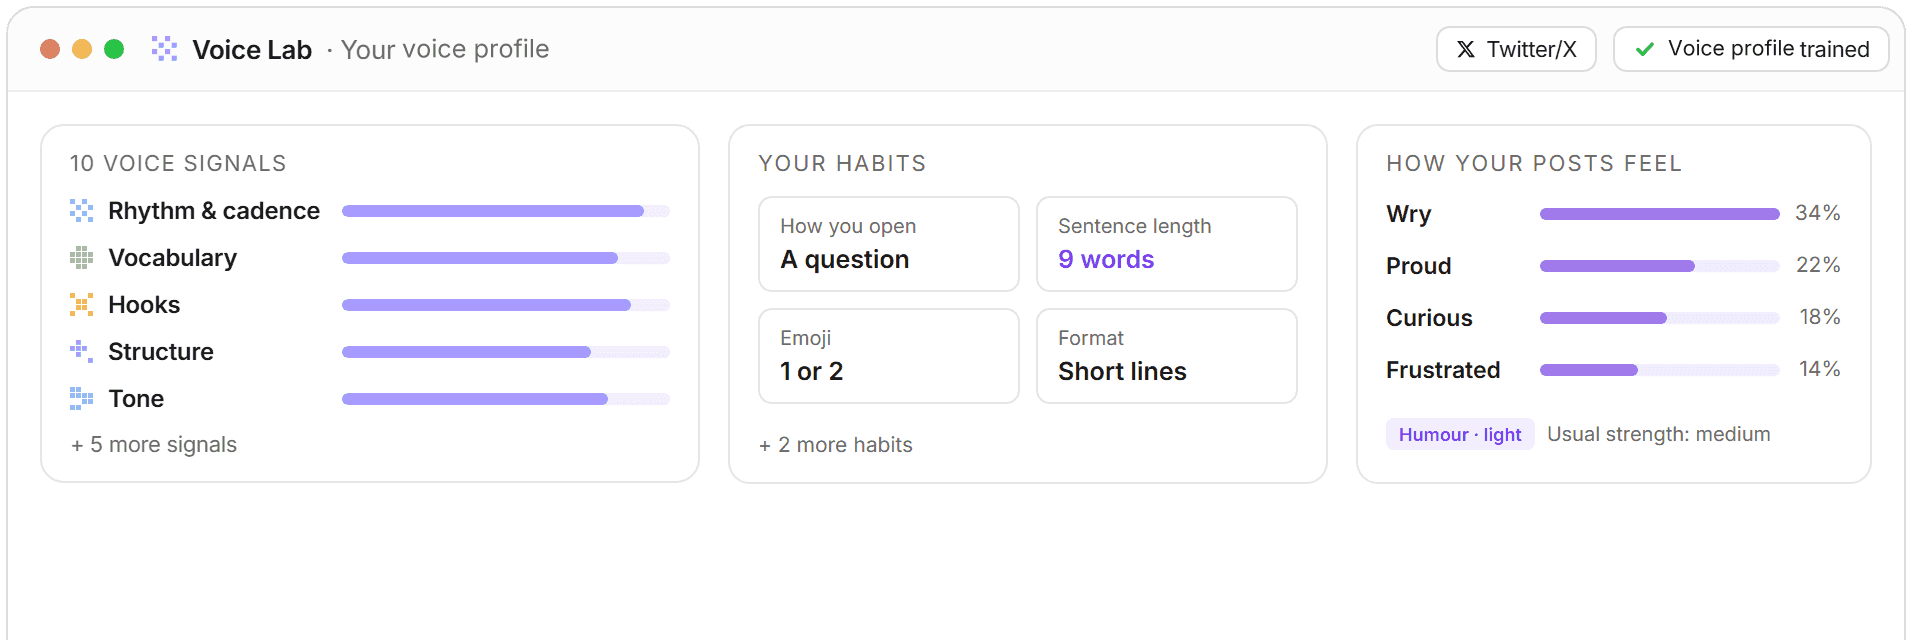The width and height of the screenshot is (1912, 640).
Task: Click the Curious feeling label
Action: pyautogui.click(x=1429, y=318)
